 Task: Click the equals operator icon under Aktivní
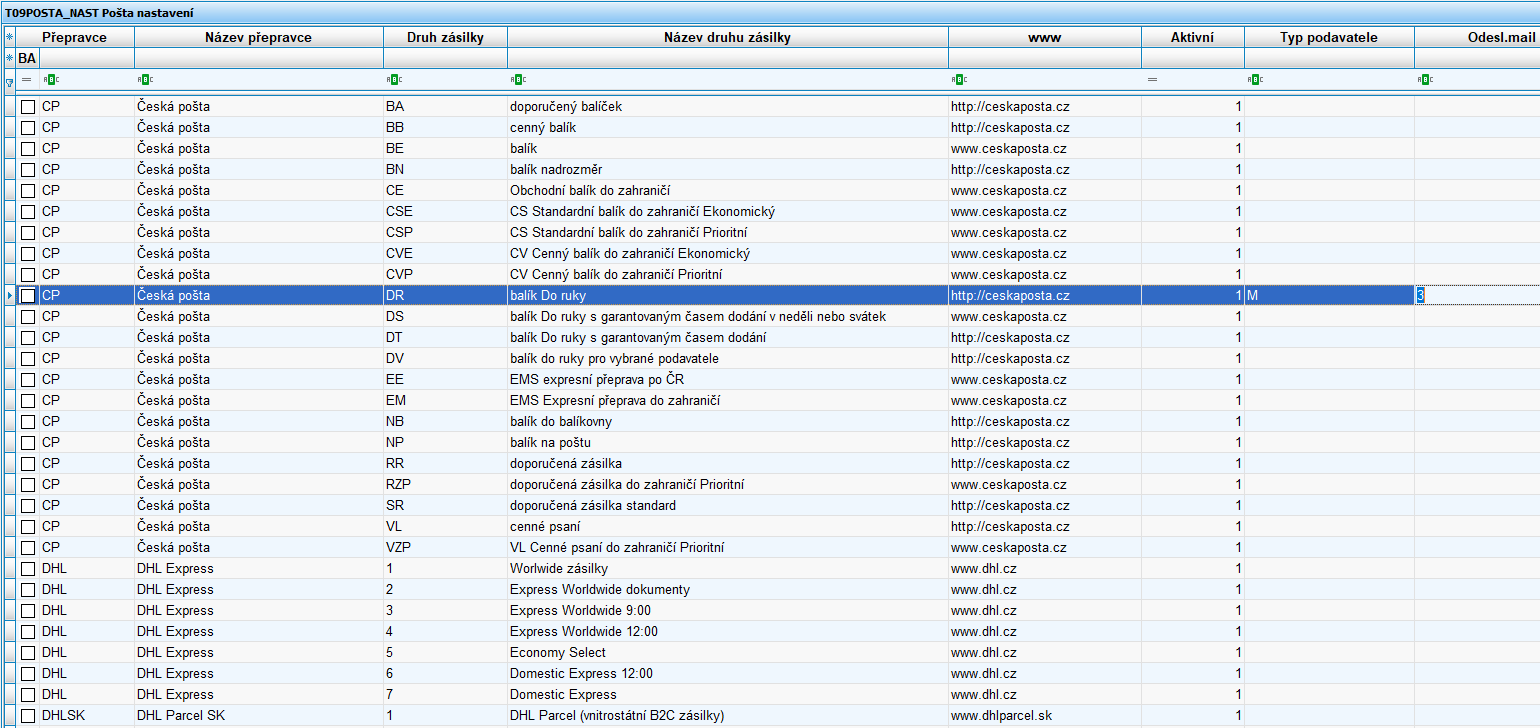coord(1152,79)
